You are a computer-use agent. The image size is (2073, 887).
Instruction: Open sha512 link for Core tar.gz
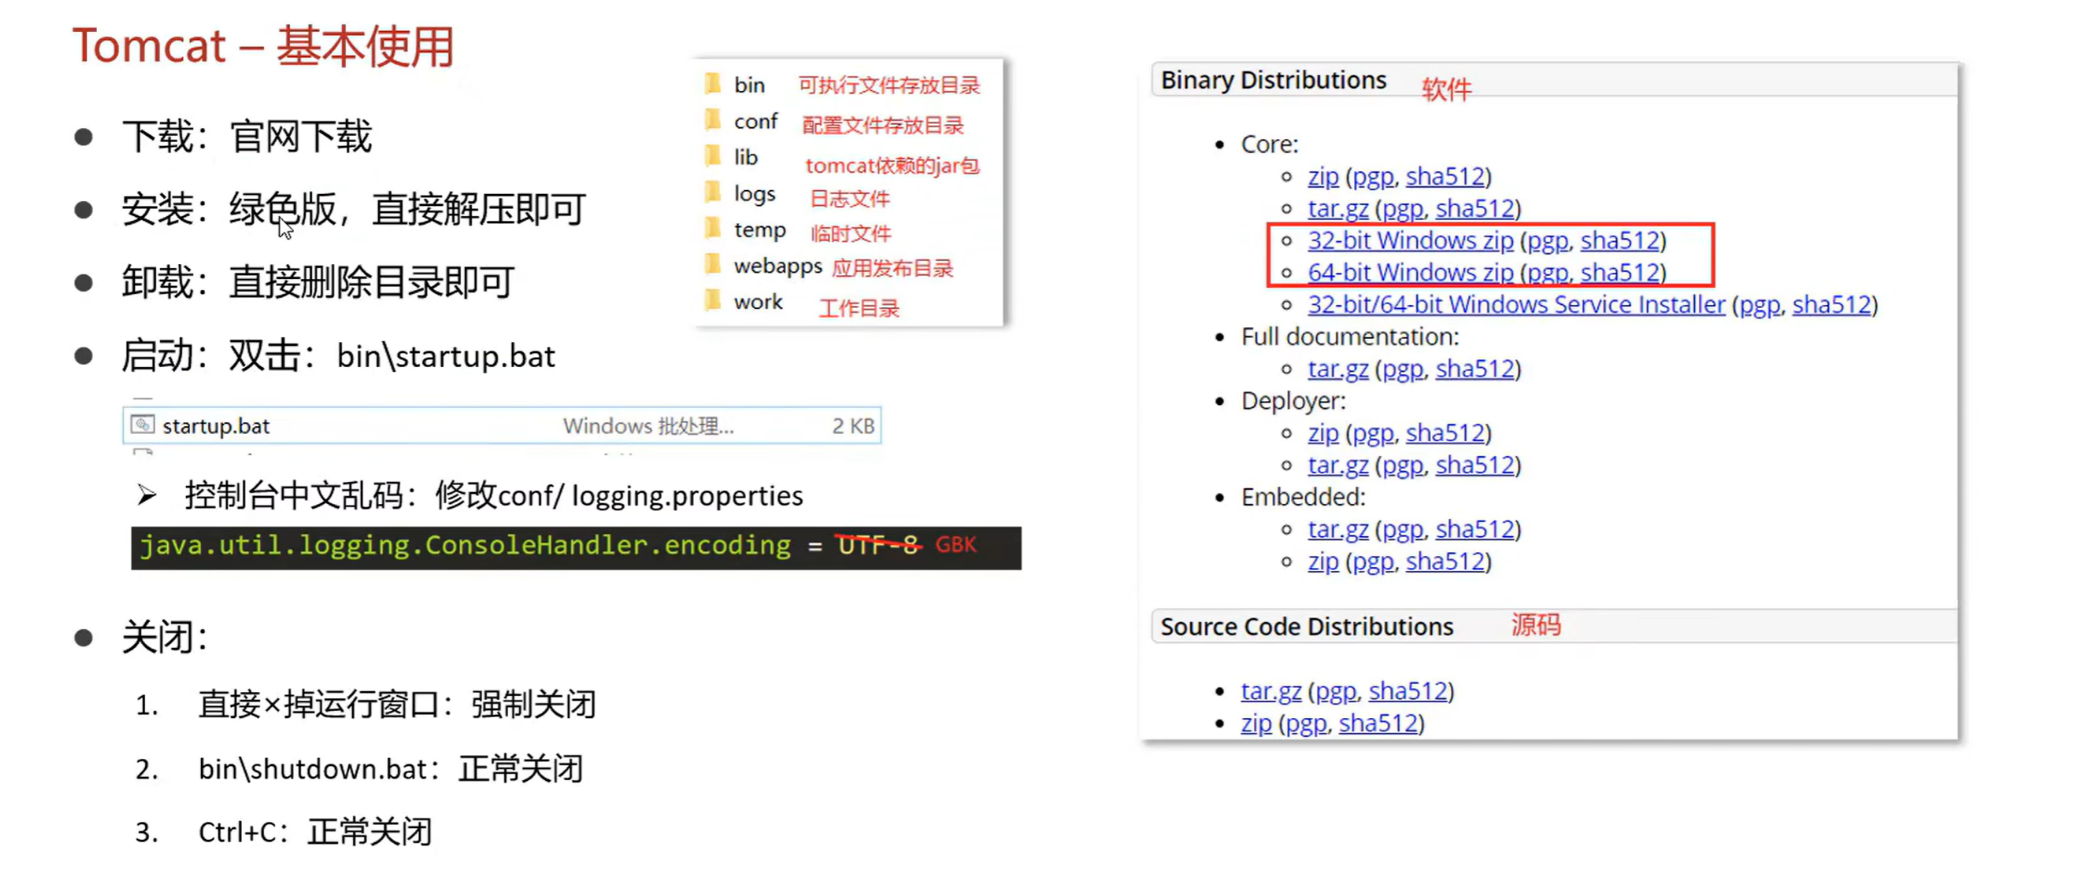coord(1475,208)
